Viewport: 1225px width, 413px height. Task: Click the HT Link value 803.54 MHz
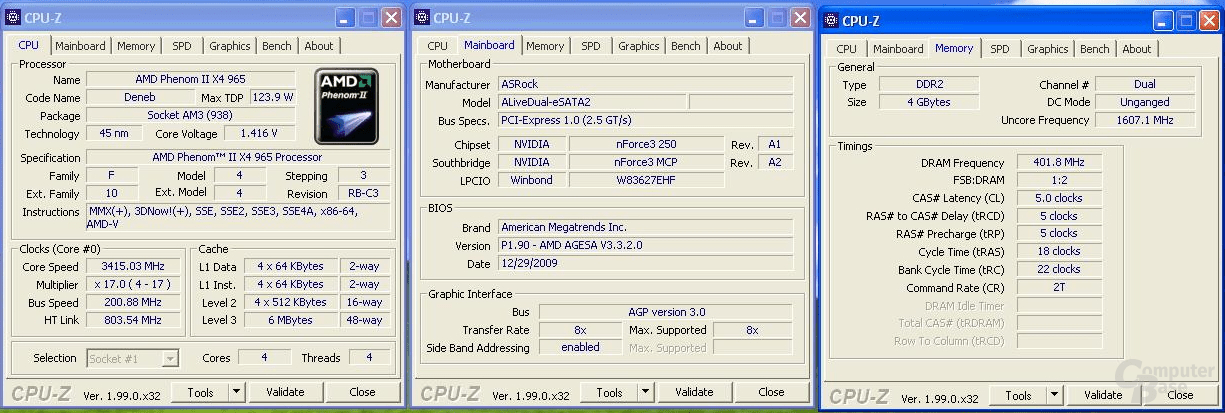click(132, 320)
